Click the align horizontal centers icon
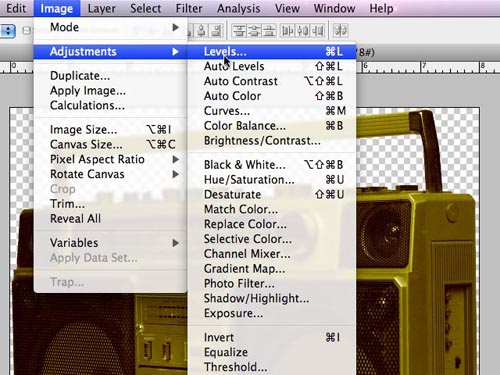Viewport: 500px width, 375px height. (201, 31)
